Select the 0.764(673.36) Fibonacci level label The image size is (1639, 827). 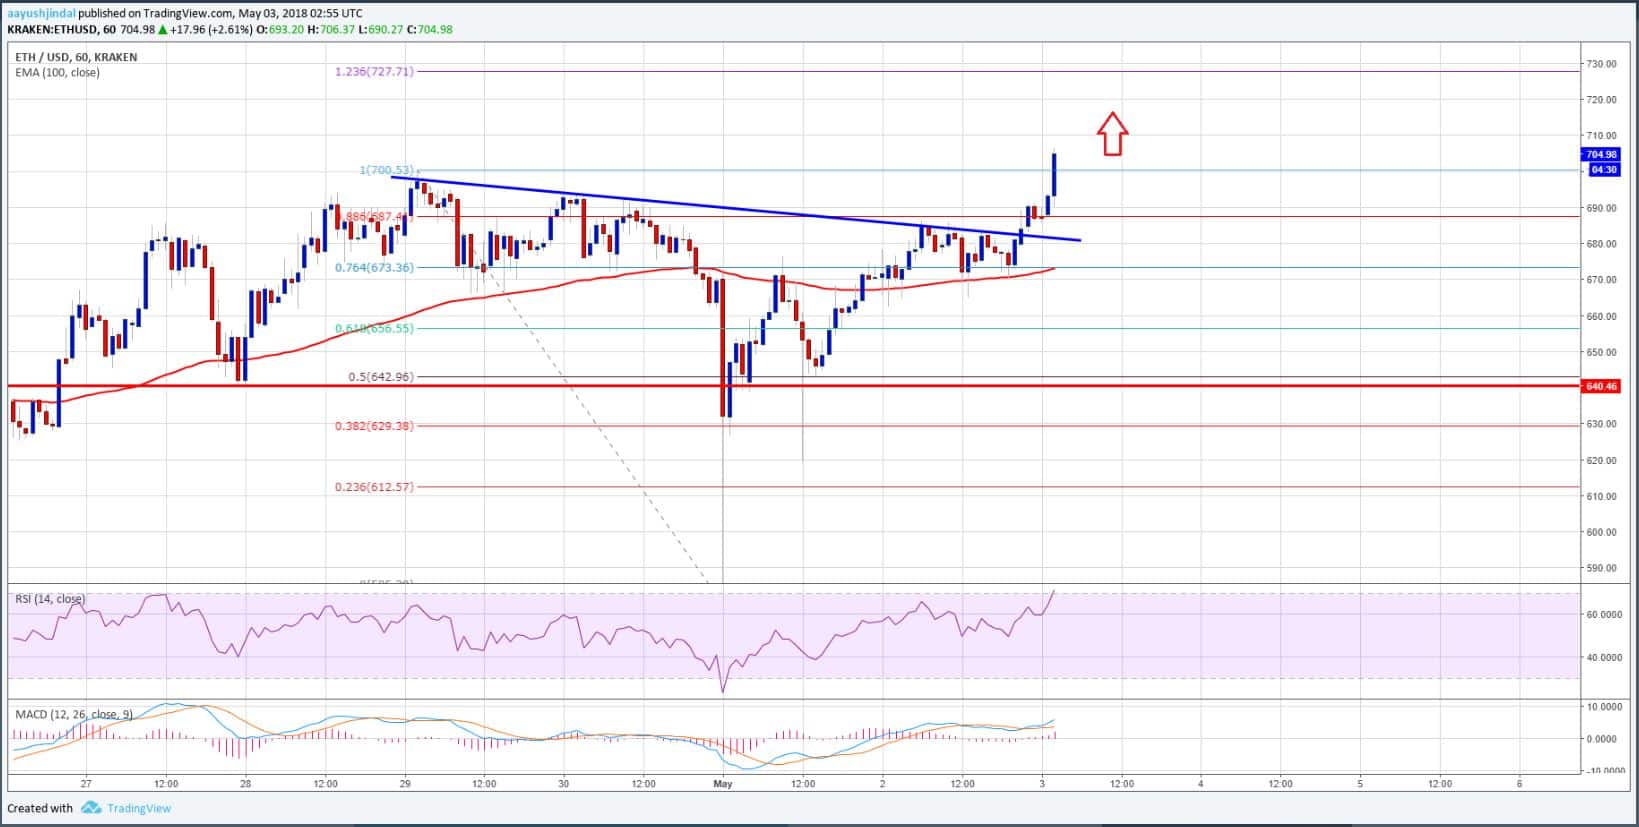click(374, 267)
